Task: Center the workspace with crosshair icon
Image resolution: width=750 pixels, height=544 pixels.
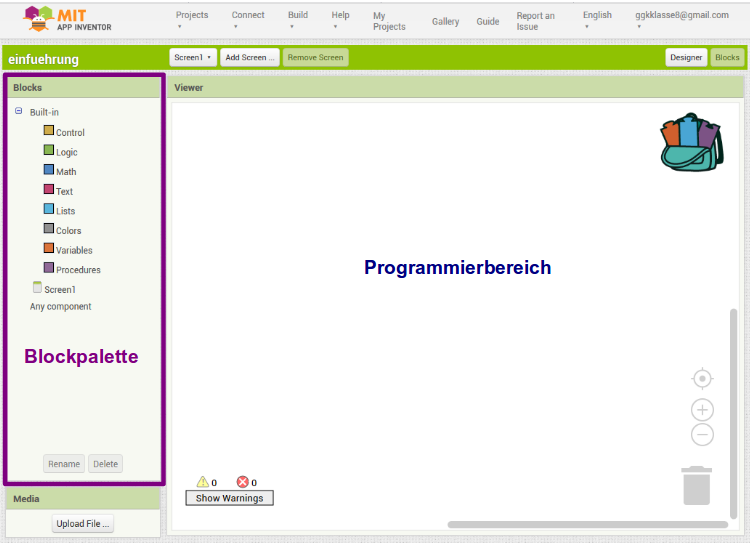Action: (703, 378)
